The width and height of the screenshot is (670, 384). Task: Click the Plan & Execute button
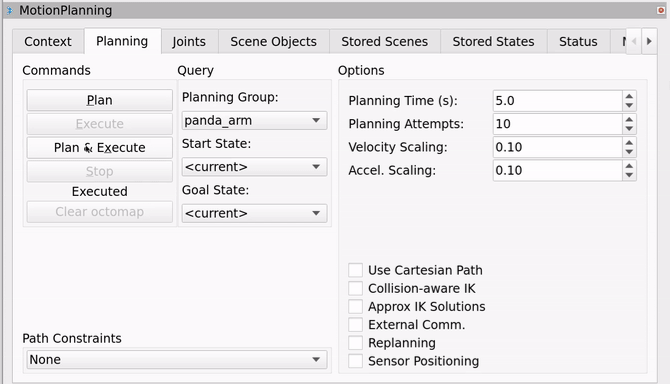[100, 147]
